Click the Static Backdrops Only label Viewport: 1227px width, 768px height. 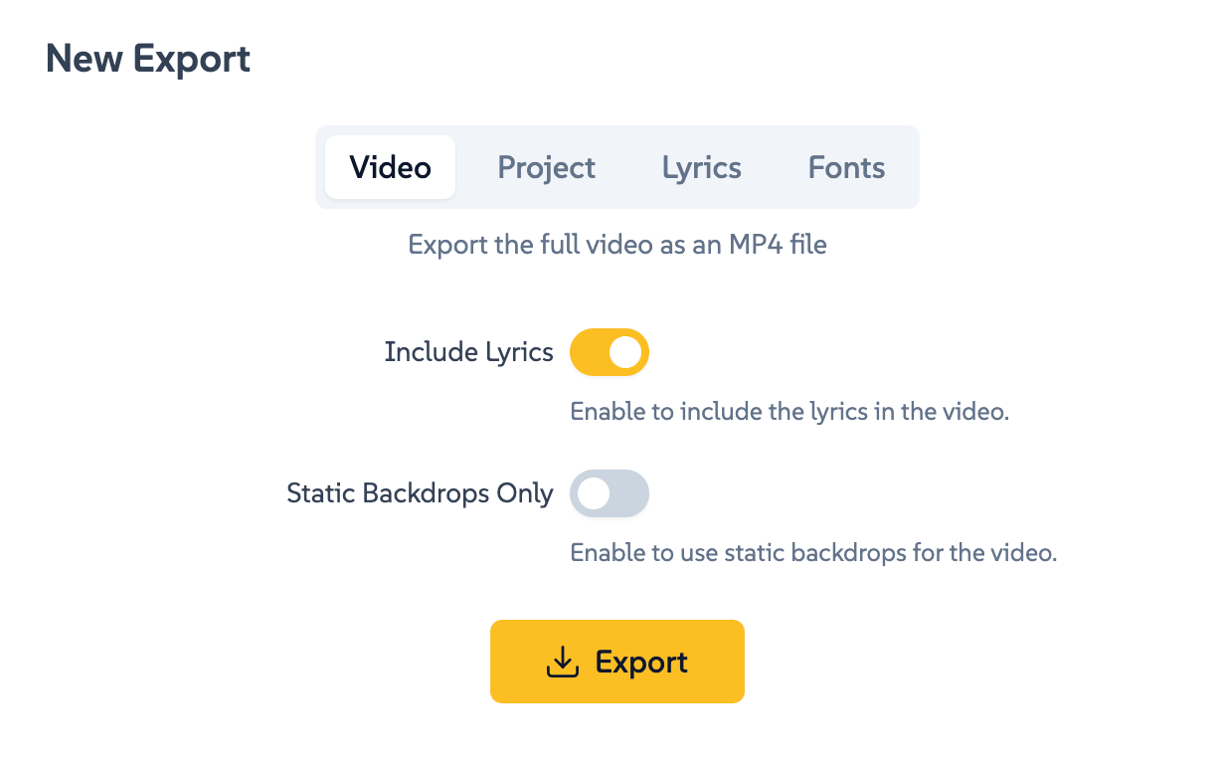419,494
